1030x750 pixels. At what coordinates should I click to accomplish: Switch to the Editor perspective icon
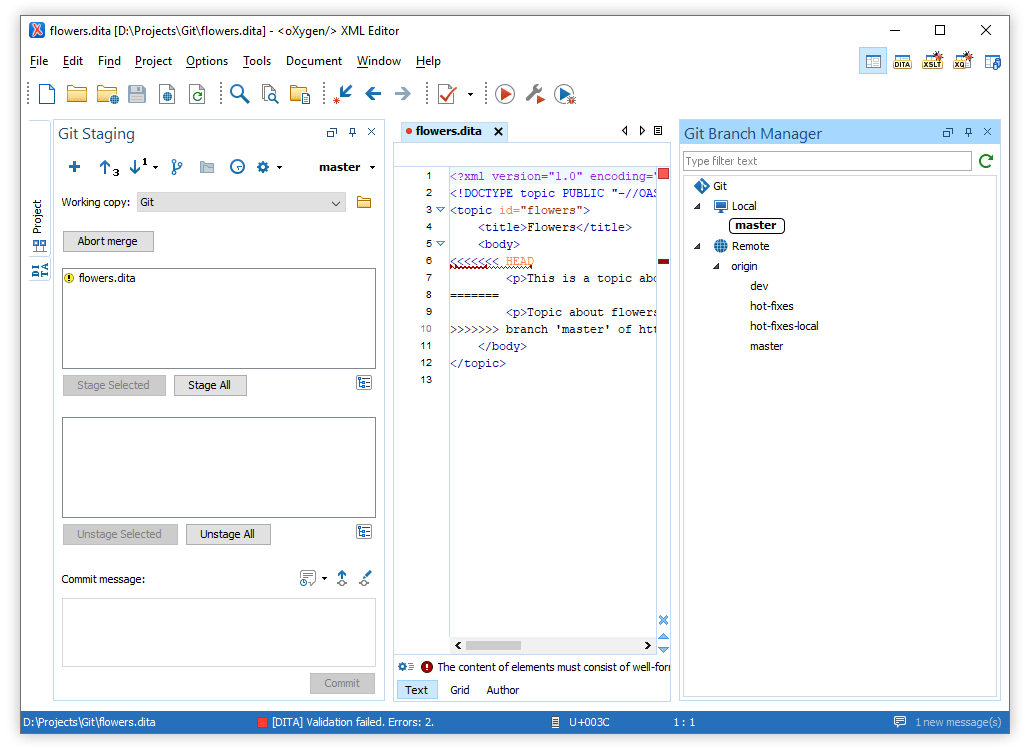tap(873, 62)
